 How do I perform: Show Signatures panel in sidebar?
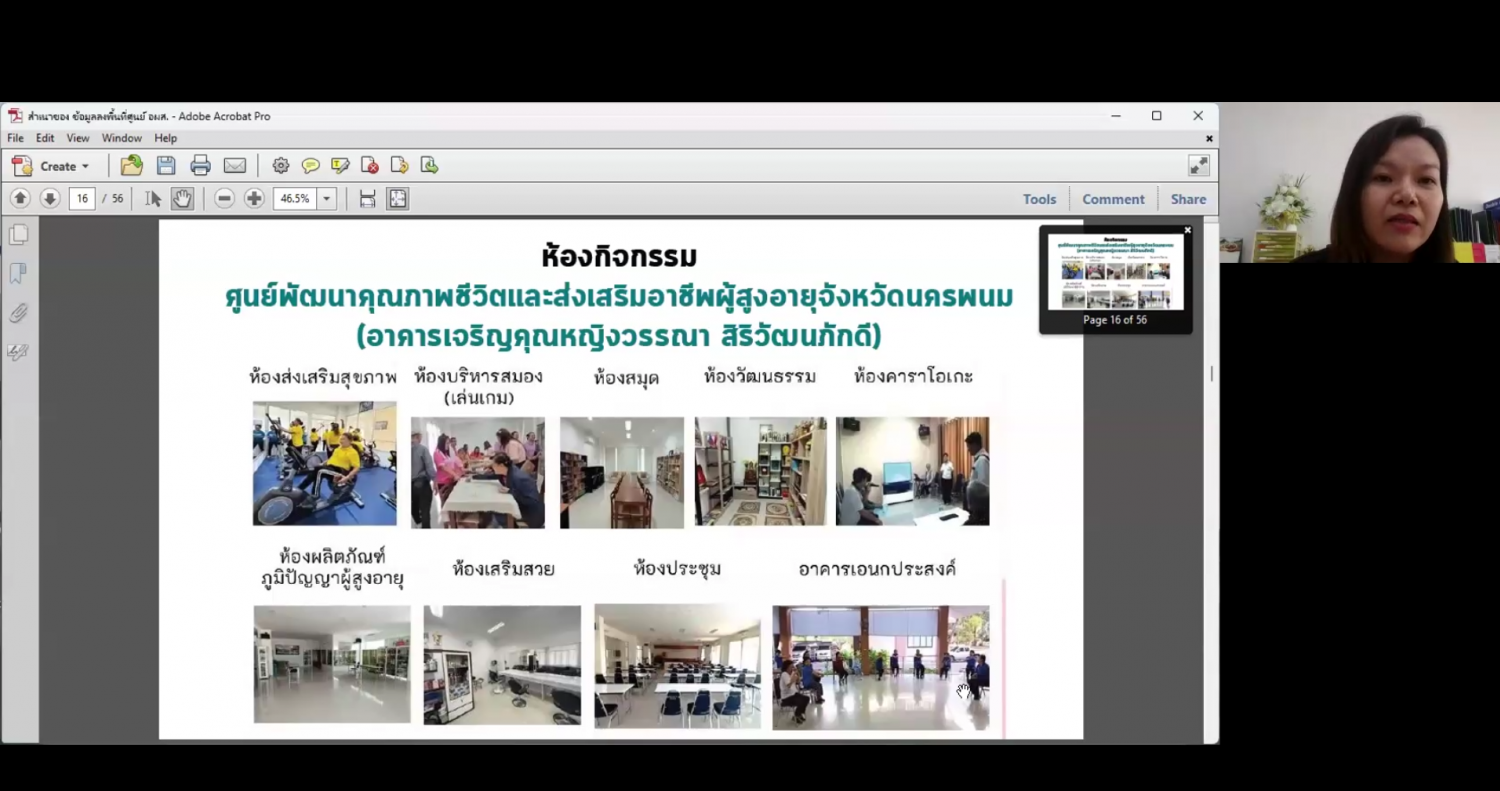click(x=18, y=352)
